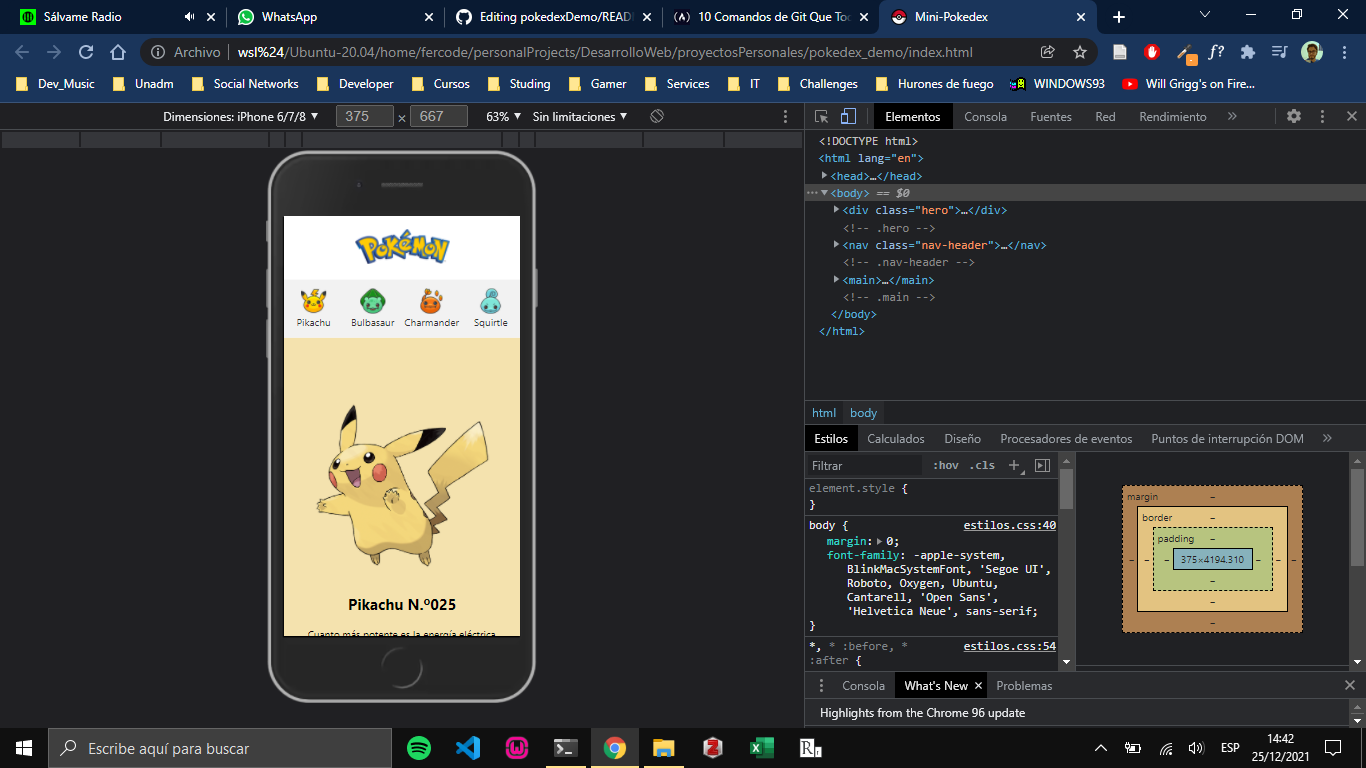Collapse the body element node

coord(825,193)
